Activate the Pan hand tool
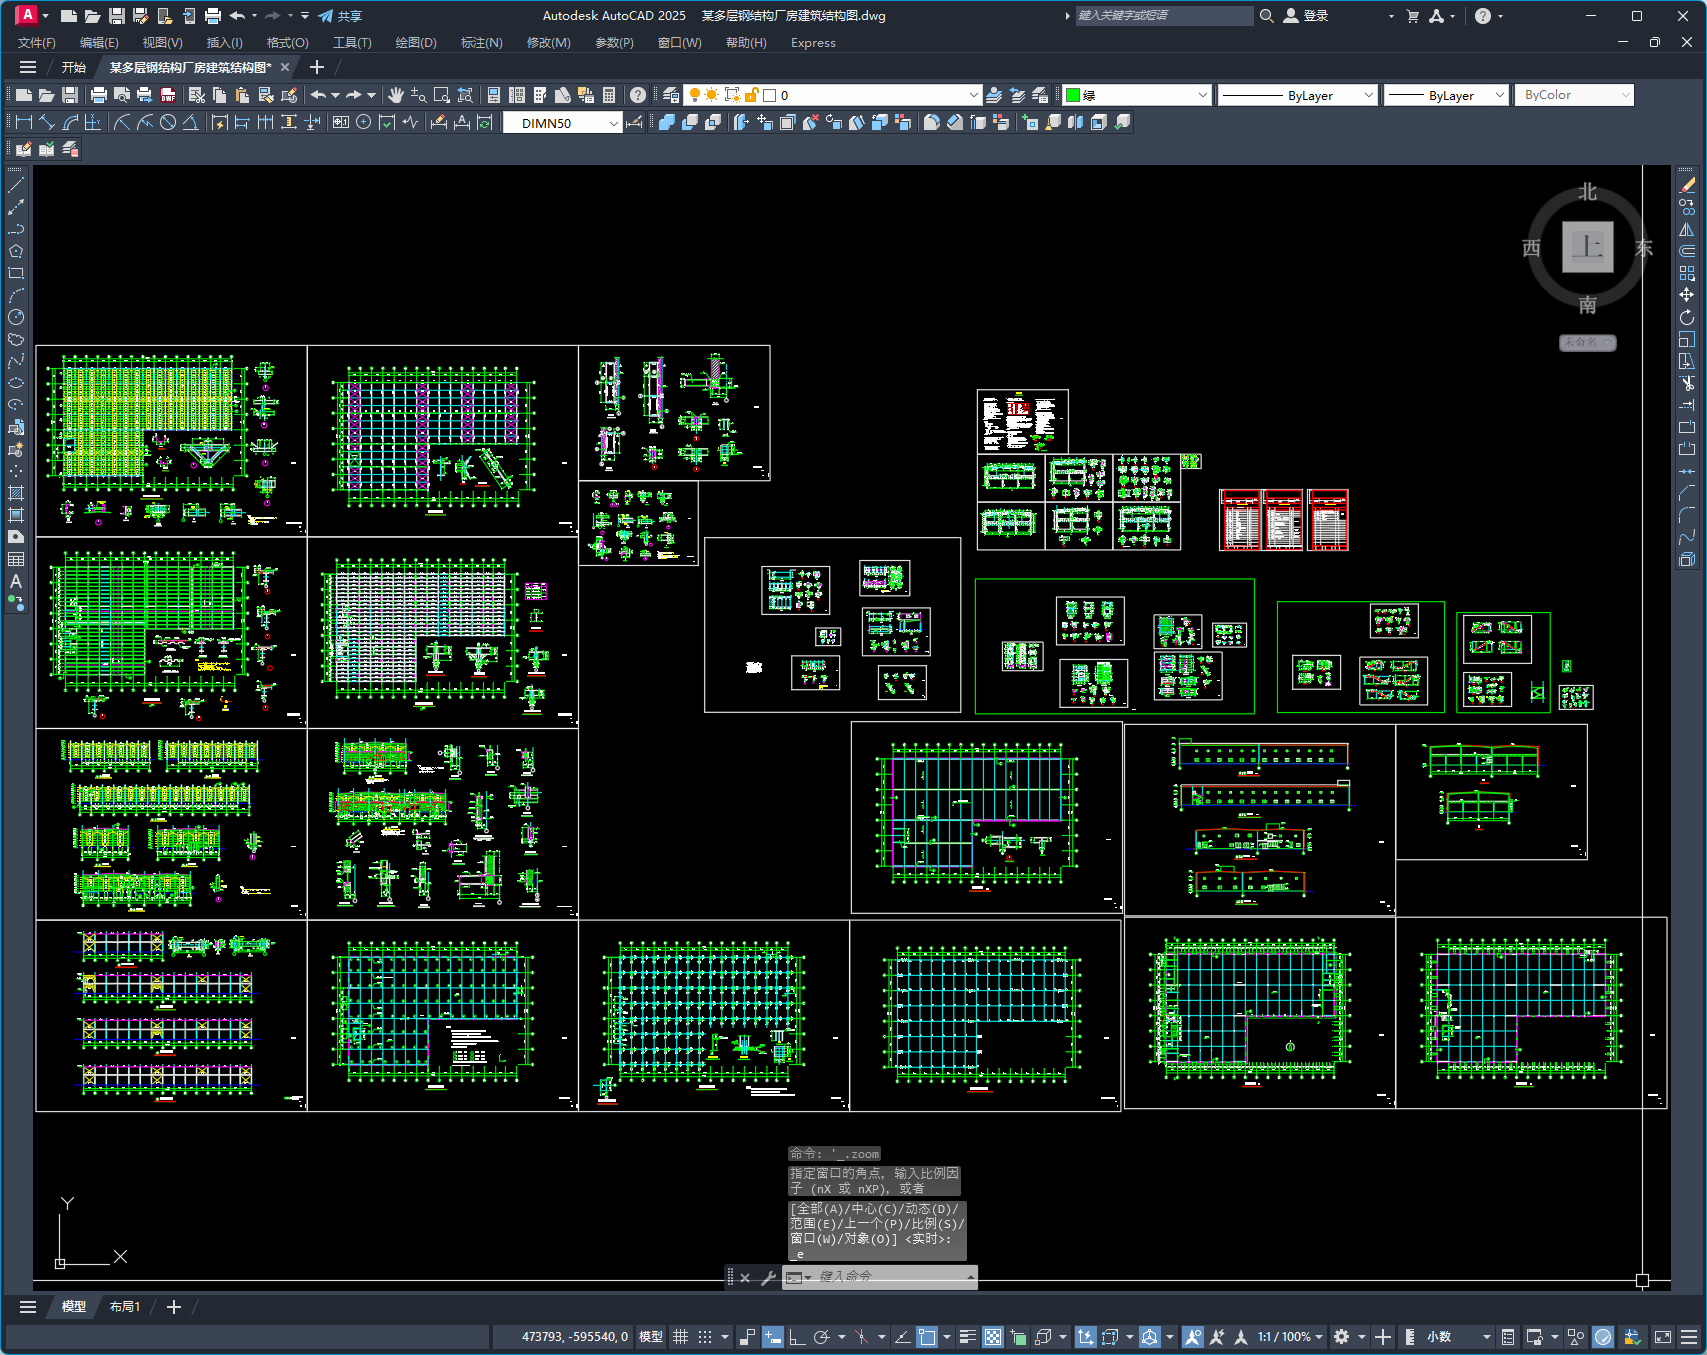The image size is (1707, 1355). pos(396,95)
